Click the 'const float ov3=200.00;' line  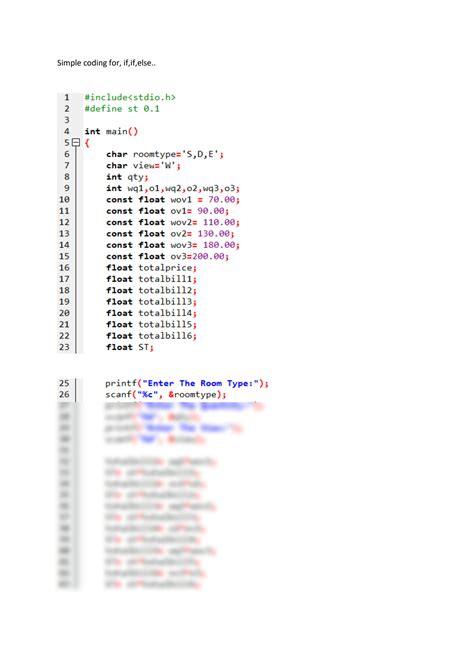(168, 256)
